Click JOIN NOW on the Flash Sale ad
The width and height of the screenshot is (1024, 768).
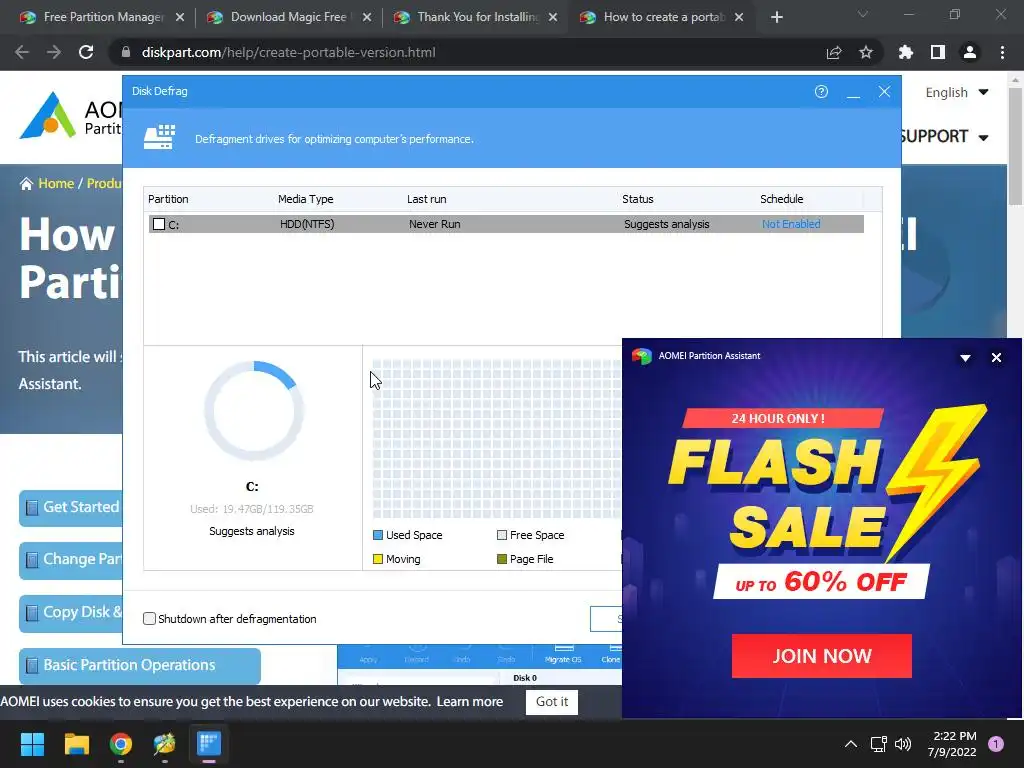click(x=822, y=656)
